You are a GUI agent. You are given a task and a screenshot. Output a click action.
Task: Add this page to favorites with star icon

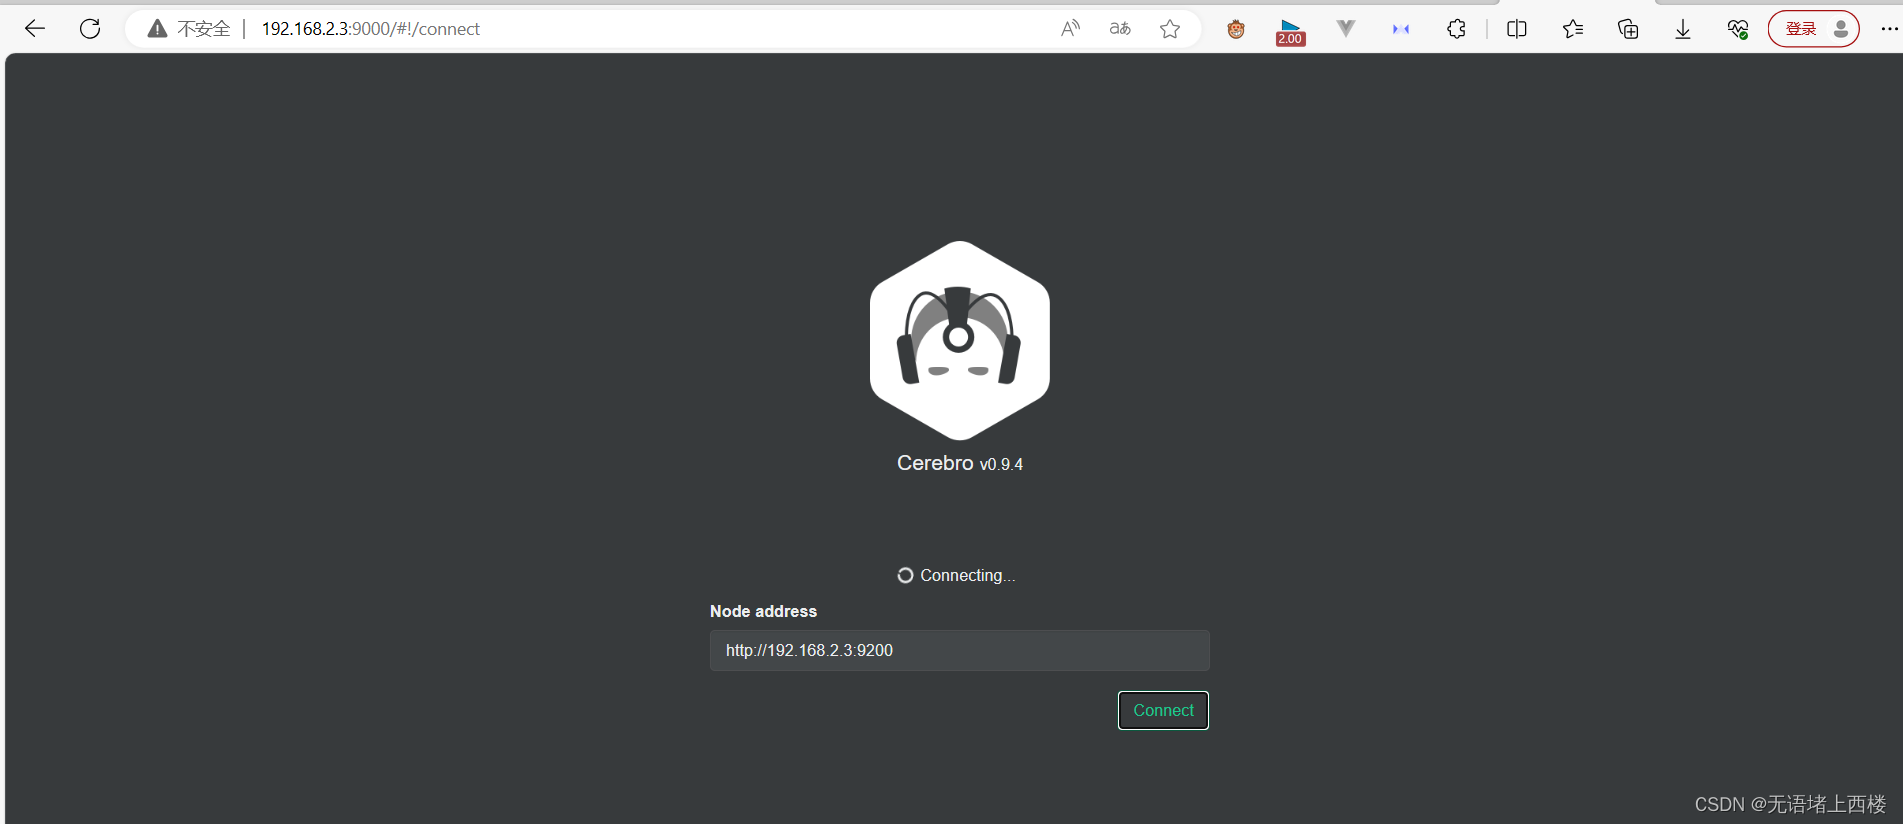click(x=1170, y=29)
